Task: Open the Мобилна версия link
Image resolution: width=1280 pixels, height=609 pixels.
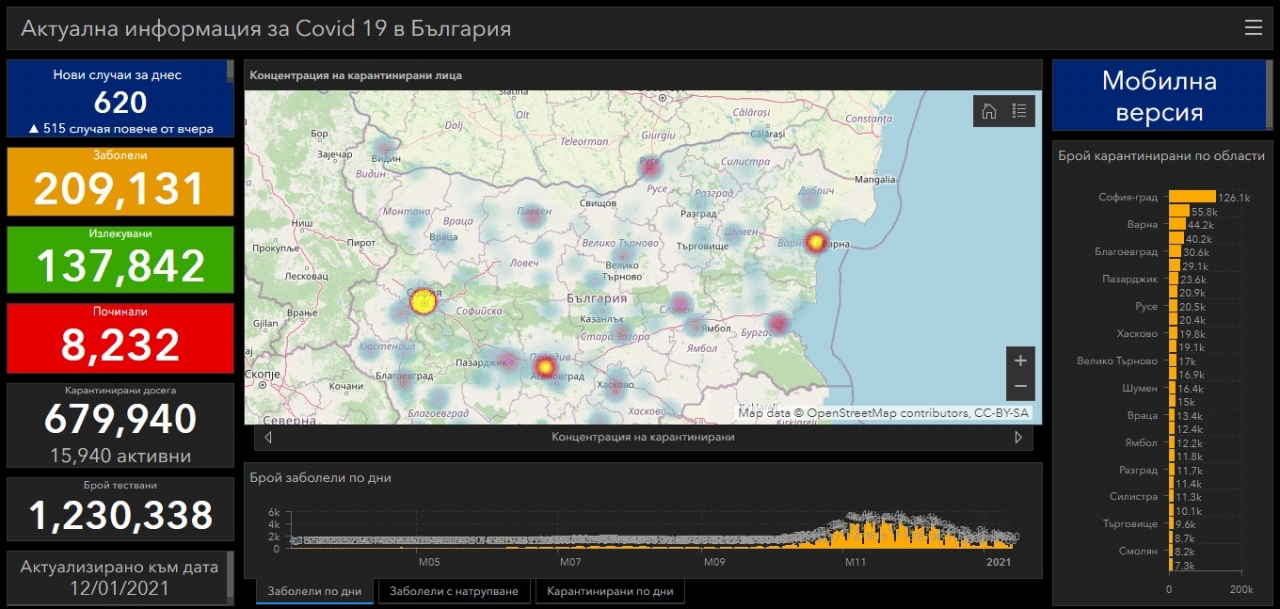Action: [1159, 96]
